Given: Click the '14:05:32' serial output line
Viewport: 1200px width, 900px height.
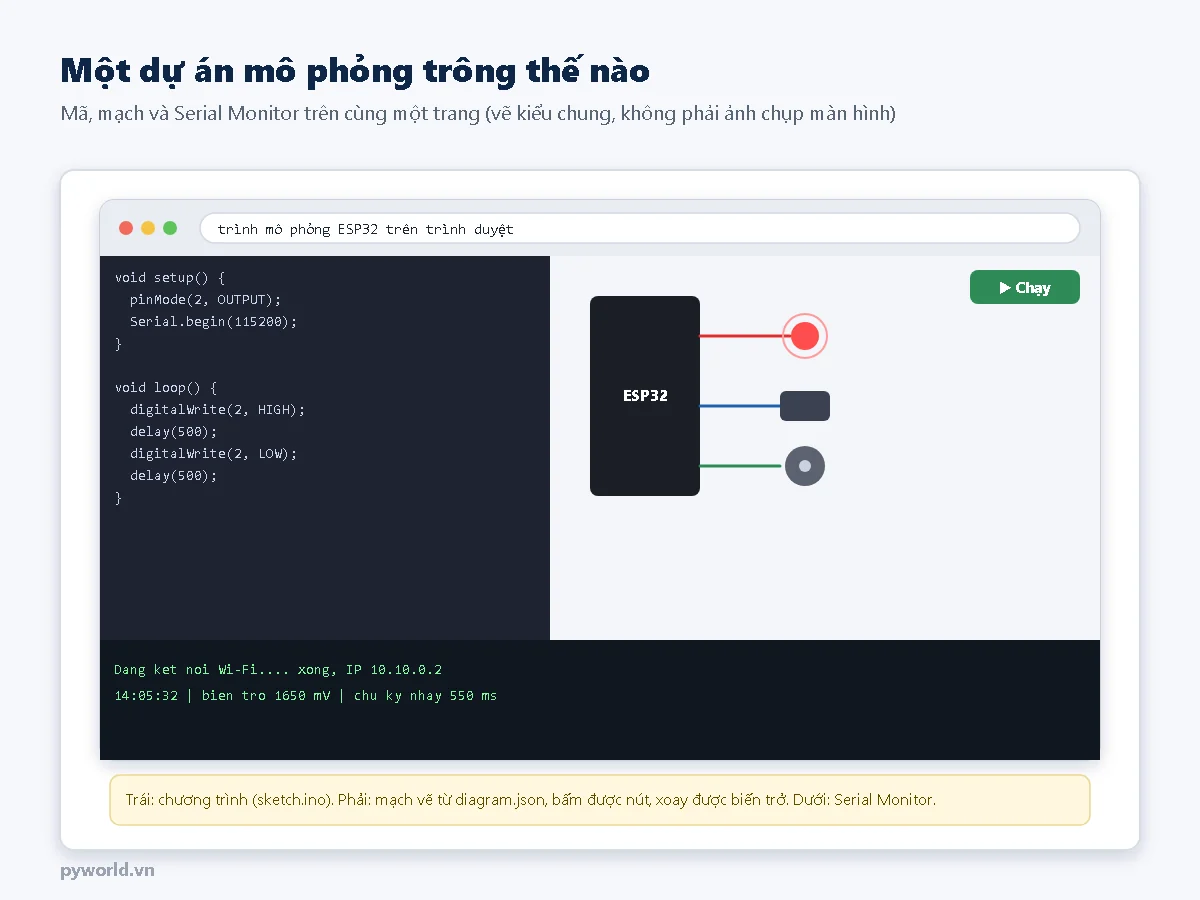Looking at the screenshot, I should 305,695.
